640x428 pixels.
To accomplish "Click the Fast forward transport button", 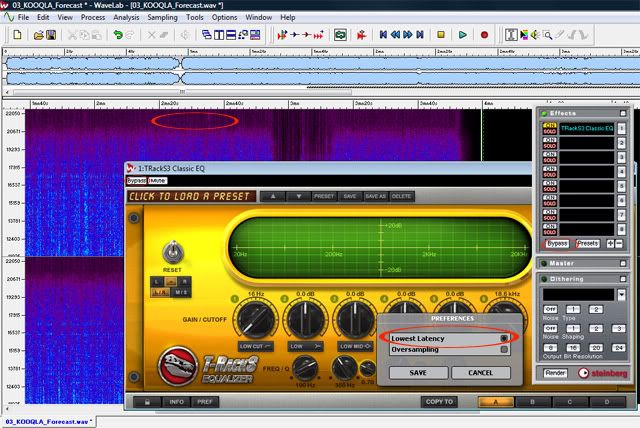I will (407, 35).
